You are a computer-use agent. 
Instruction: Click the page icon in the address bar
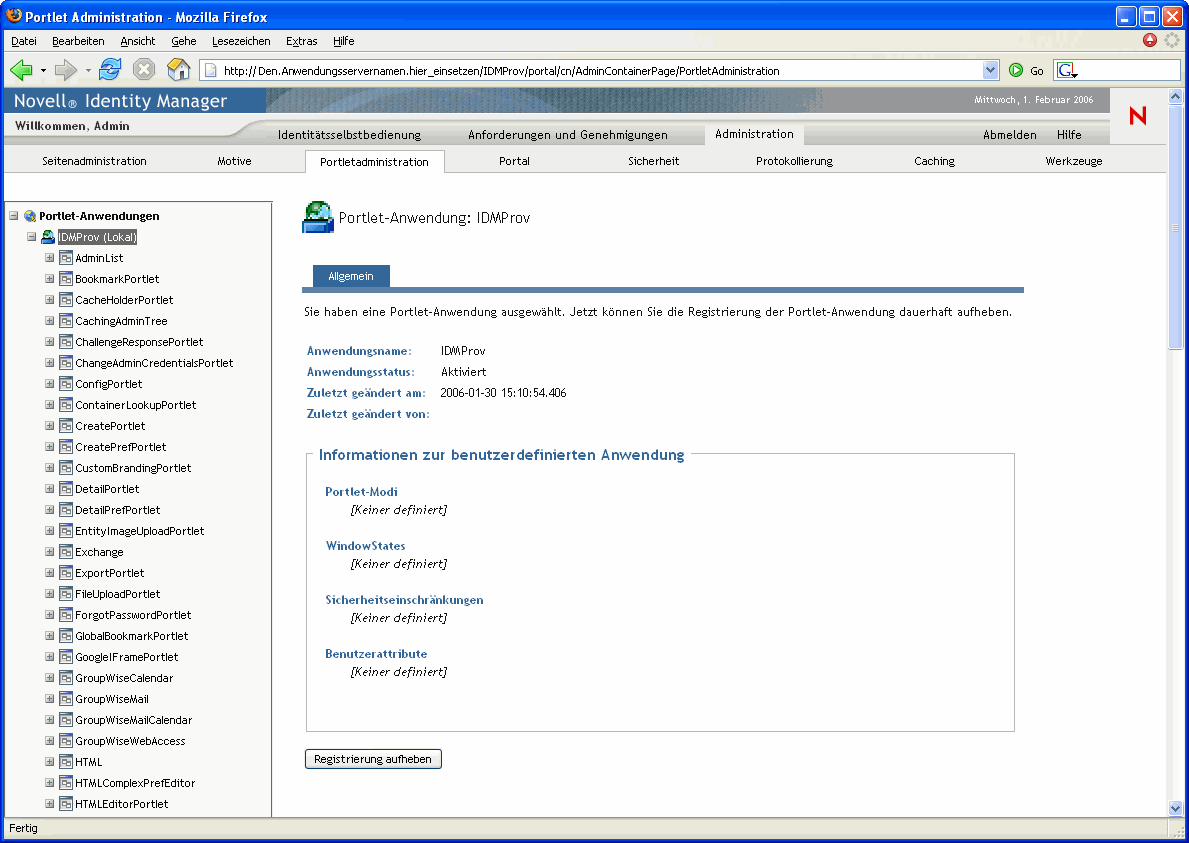coord(212,71)
